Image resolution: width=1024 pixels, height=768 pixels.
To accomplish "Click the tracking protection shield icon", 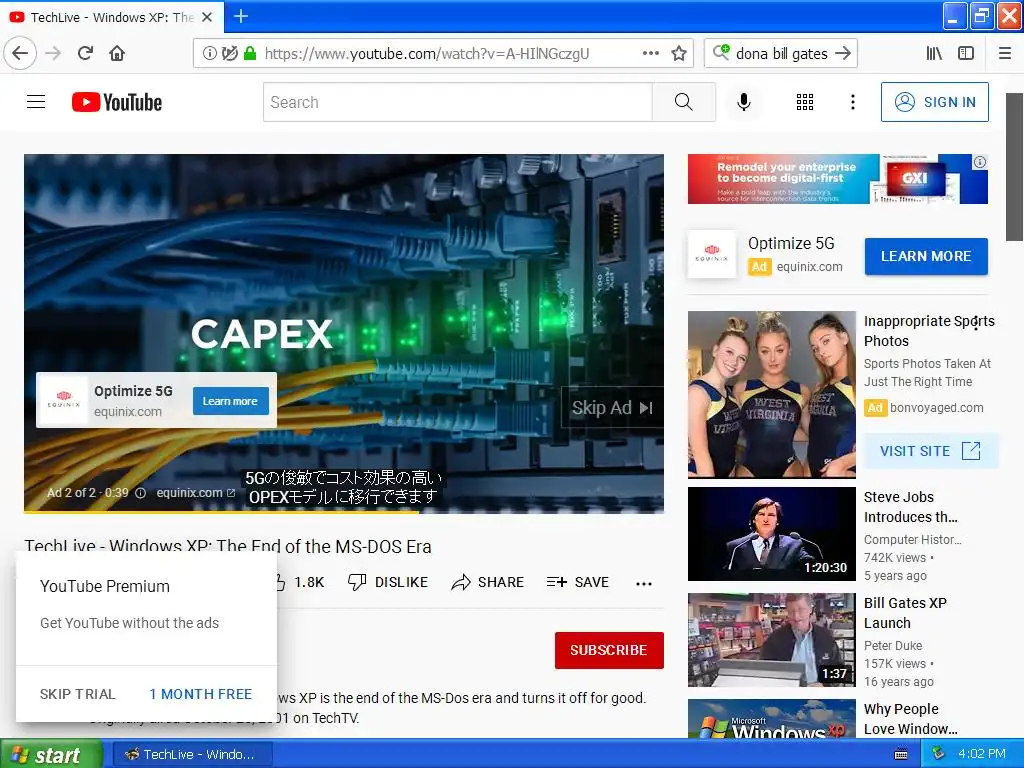I will click(x=229, y=54).
